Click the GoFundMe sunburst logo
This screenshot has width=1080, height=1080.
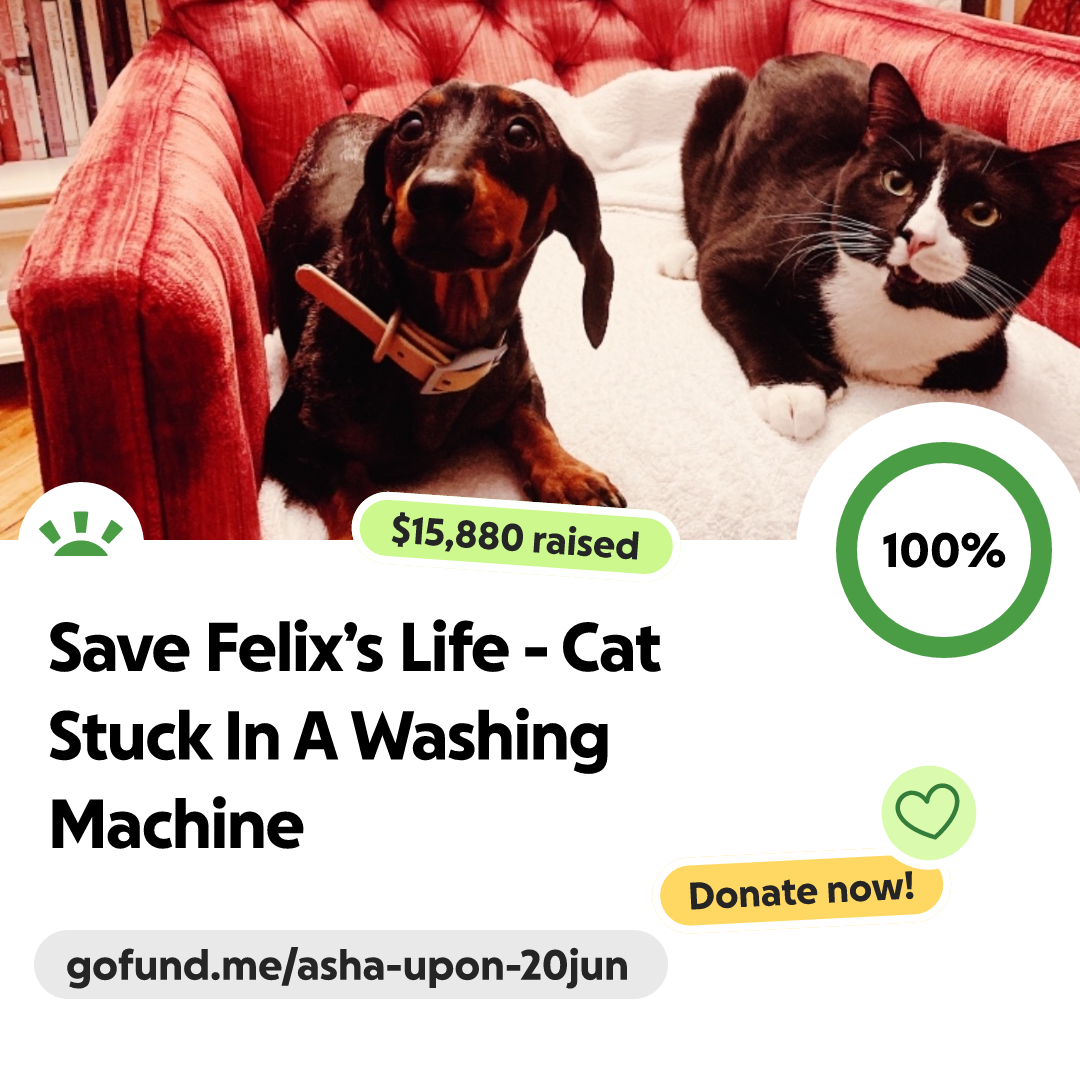coord(81,533)
